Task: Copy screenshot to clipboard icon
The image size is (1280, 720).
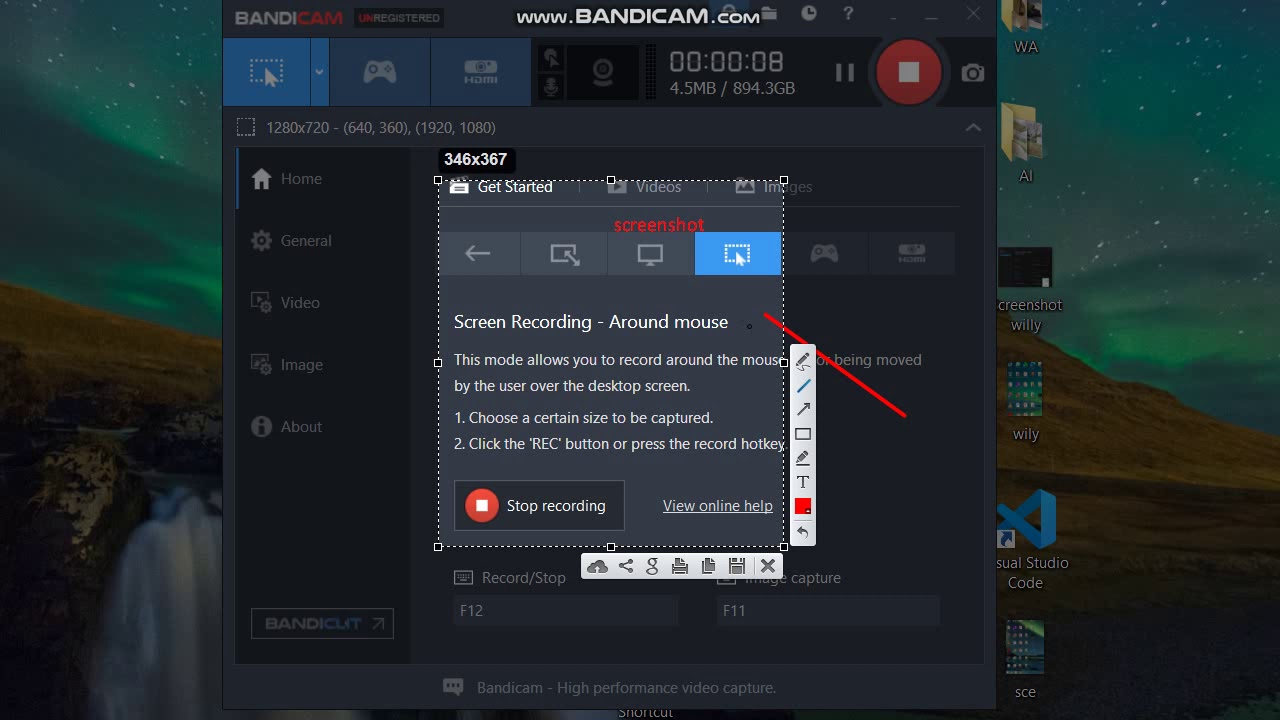Action: 709,566
